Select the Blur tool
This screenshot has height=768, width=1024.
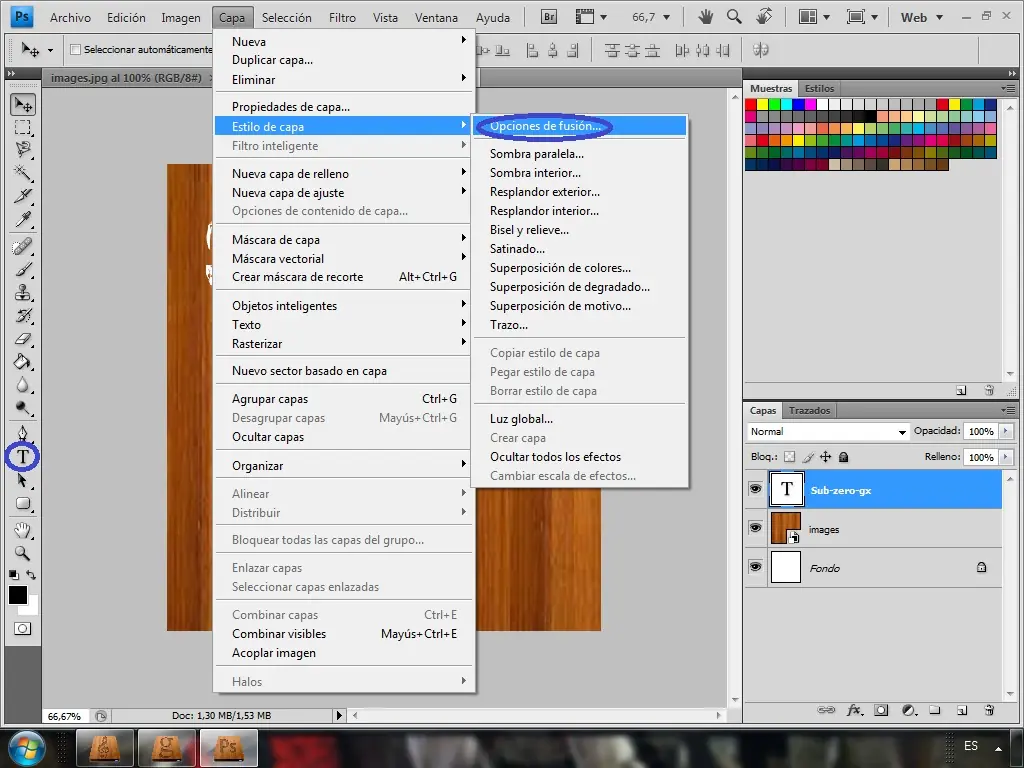pos(23,385)
